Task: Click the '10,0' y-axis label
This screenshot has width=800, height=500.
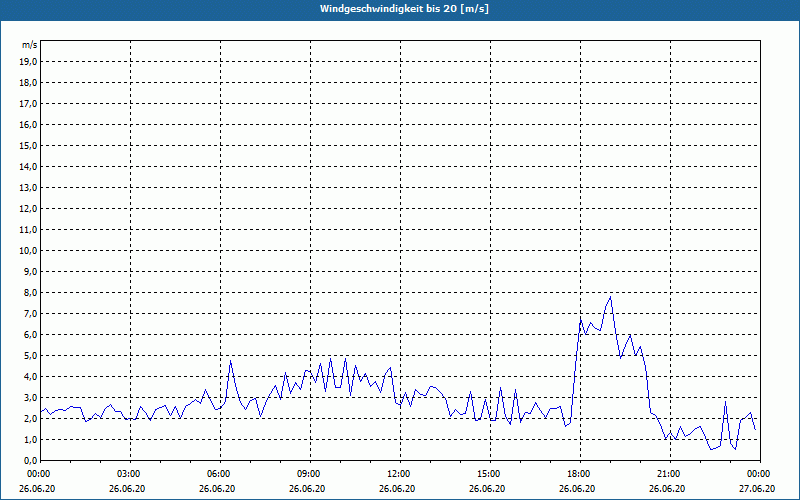Action: coord(28,251)
